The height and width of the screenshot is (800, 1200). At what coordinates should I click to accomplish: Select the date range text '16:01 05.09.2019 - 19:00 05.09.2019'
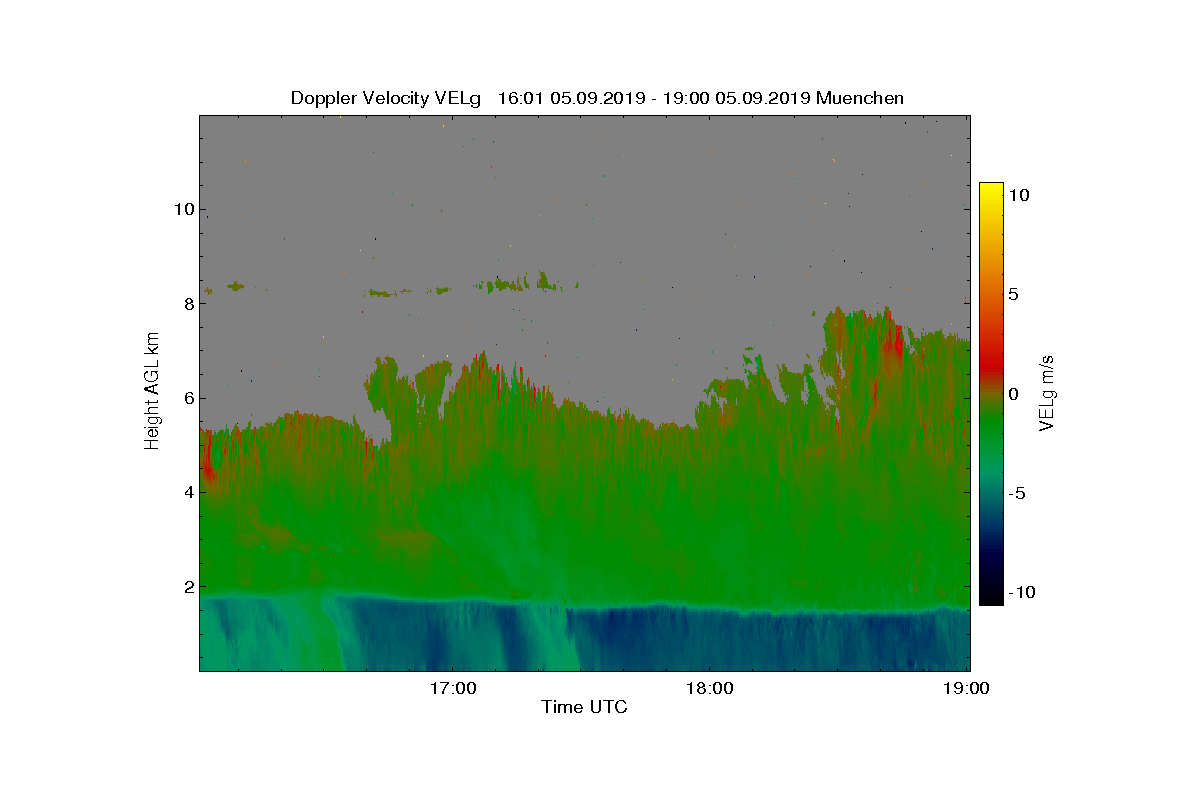[654, 98]
